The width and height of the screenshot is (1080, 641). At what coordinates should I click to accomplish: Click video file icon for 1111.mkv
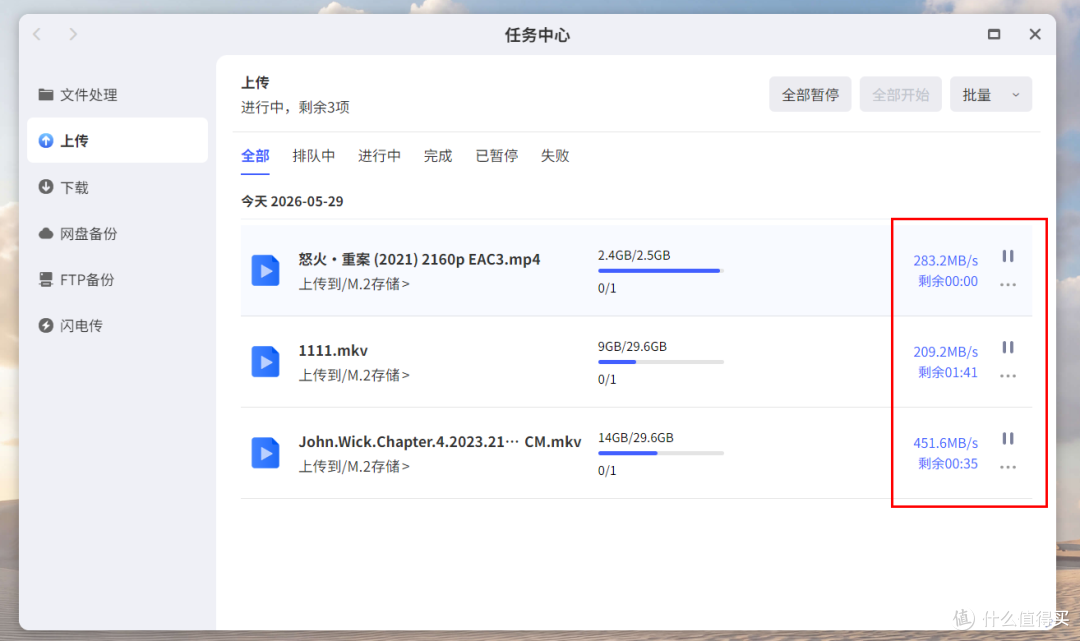point(265,361)
